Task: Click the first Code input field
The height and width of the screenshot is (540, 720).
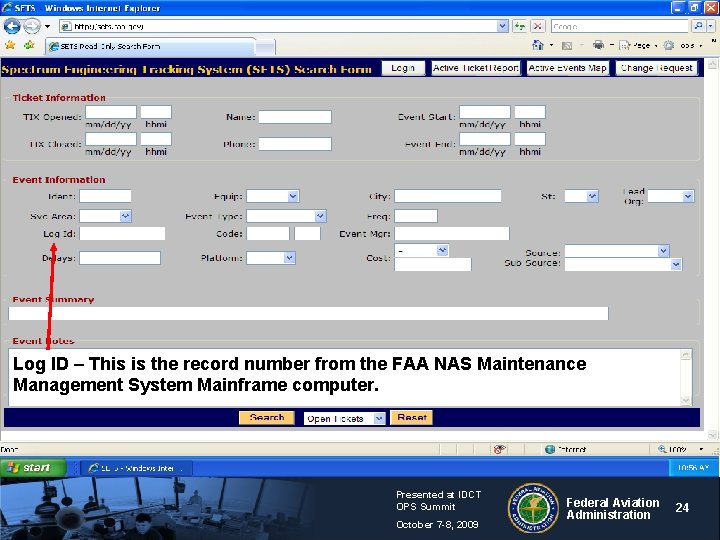Action: (268, 233)
